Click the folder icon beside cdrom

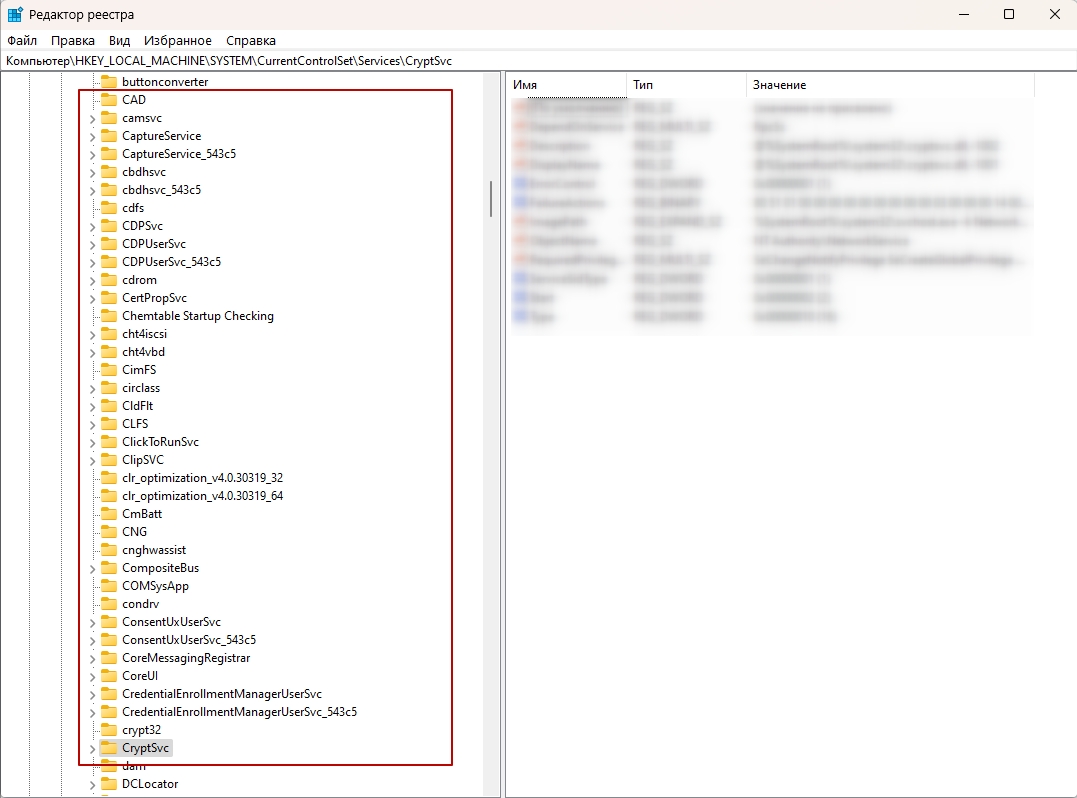(109, 280)
